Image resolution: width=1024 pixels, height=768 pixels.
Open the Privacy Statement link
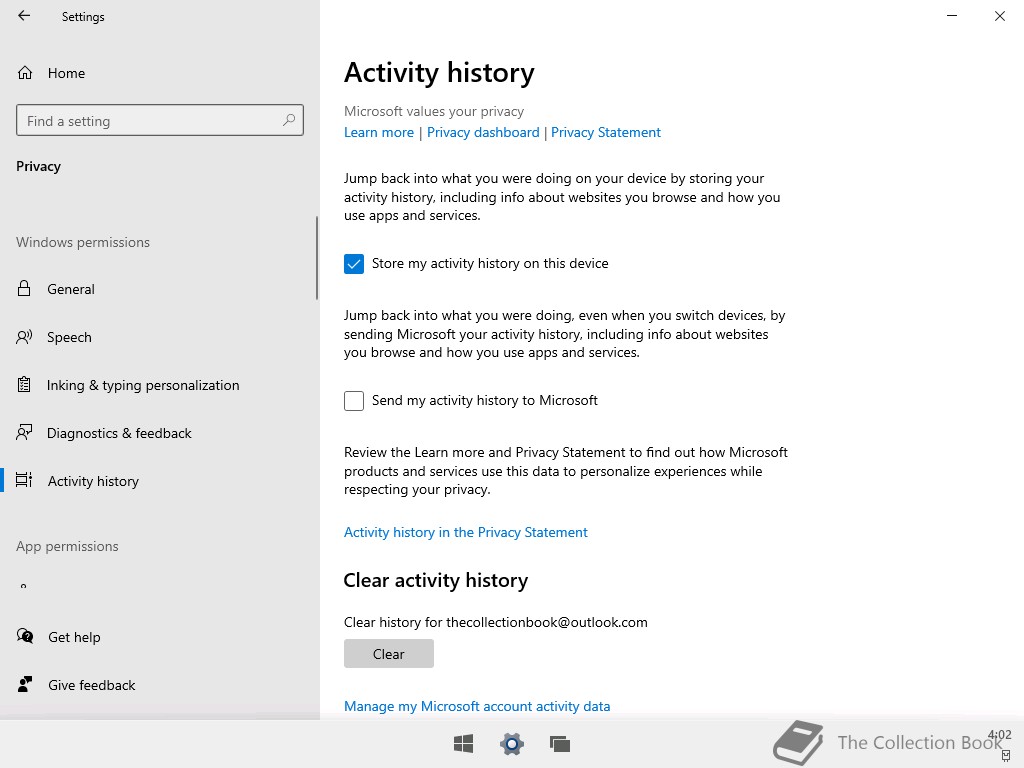606,132
